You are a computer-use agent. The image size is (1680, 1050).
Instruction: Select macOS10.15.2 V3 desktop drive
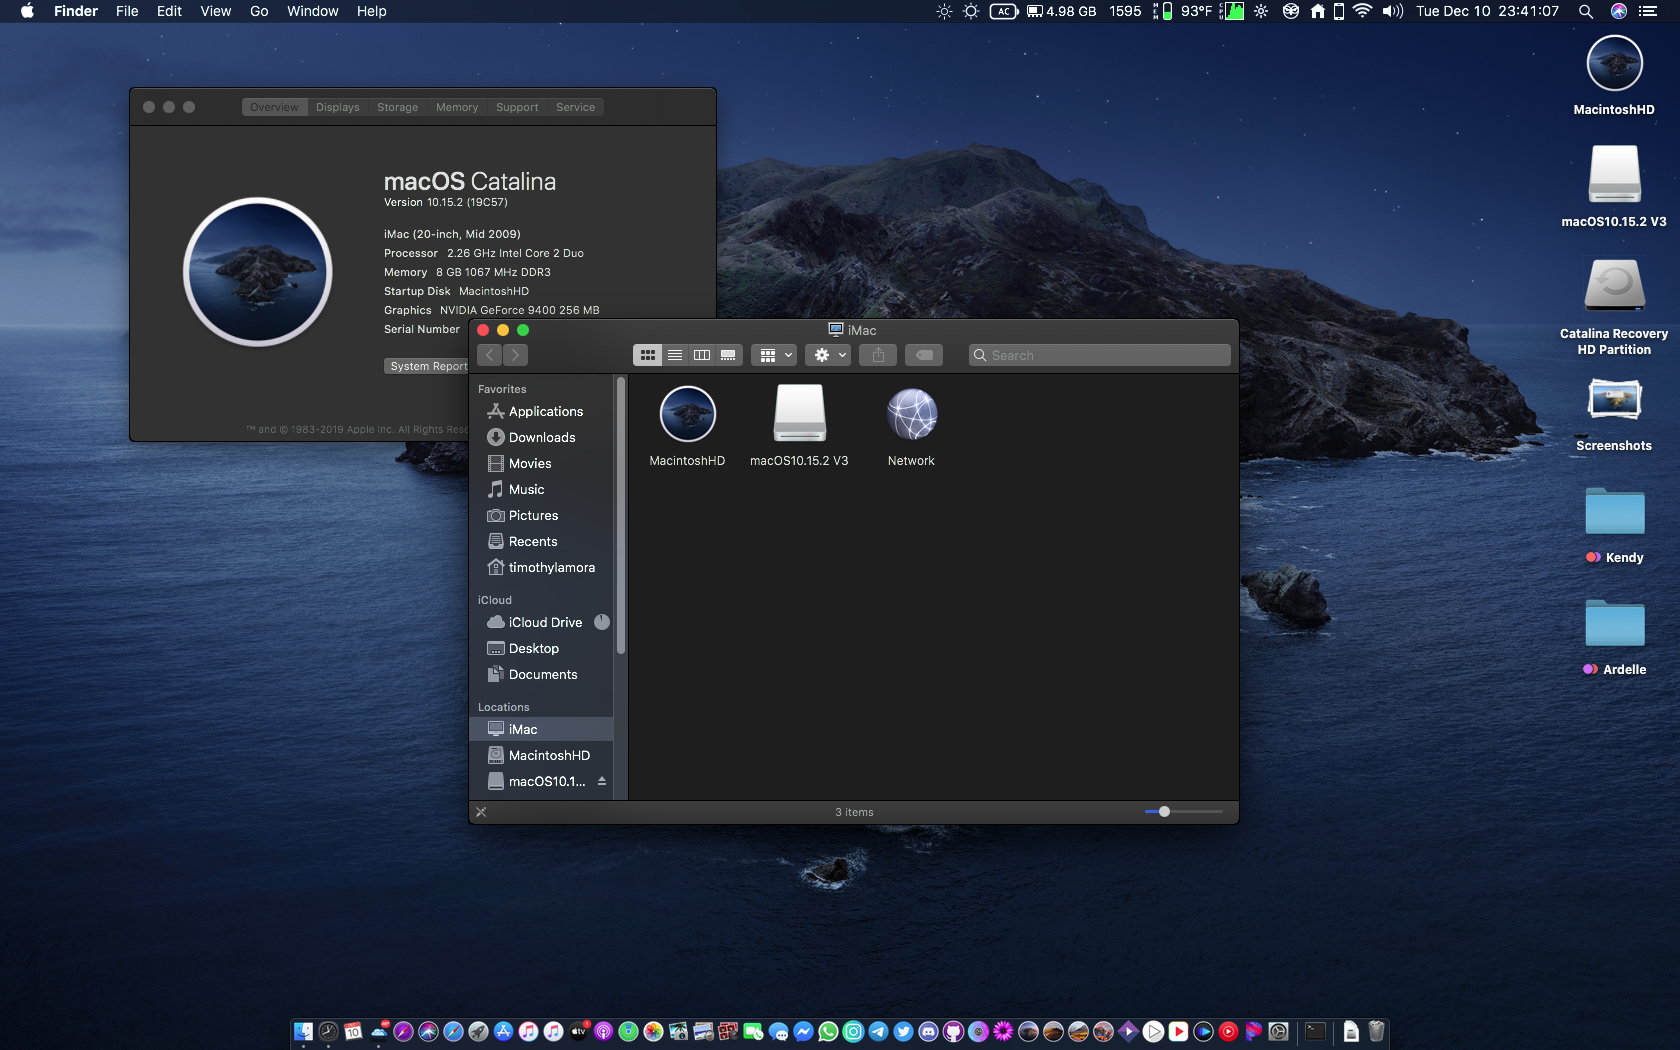click(1614, 187)
